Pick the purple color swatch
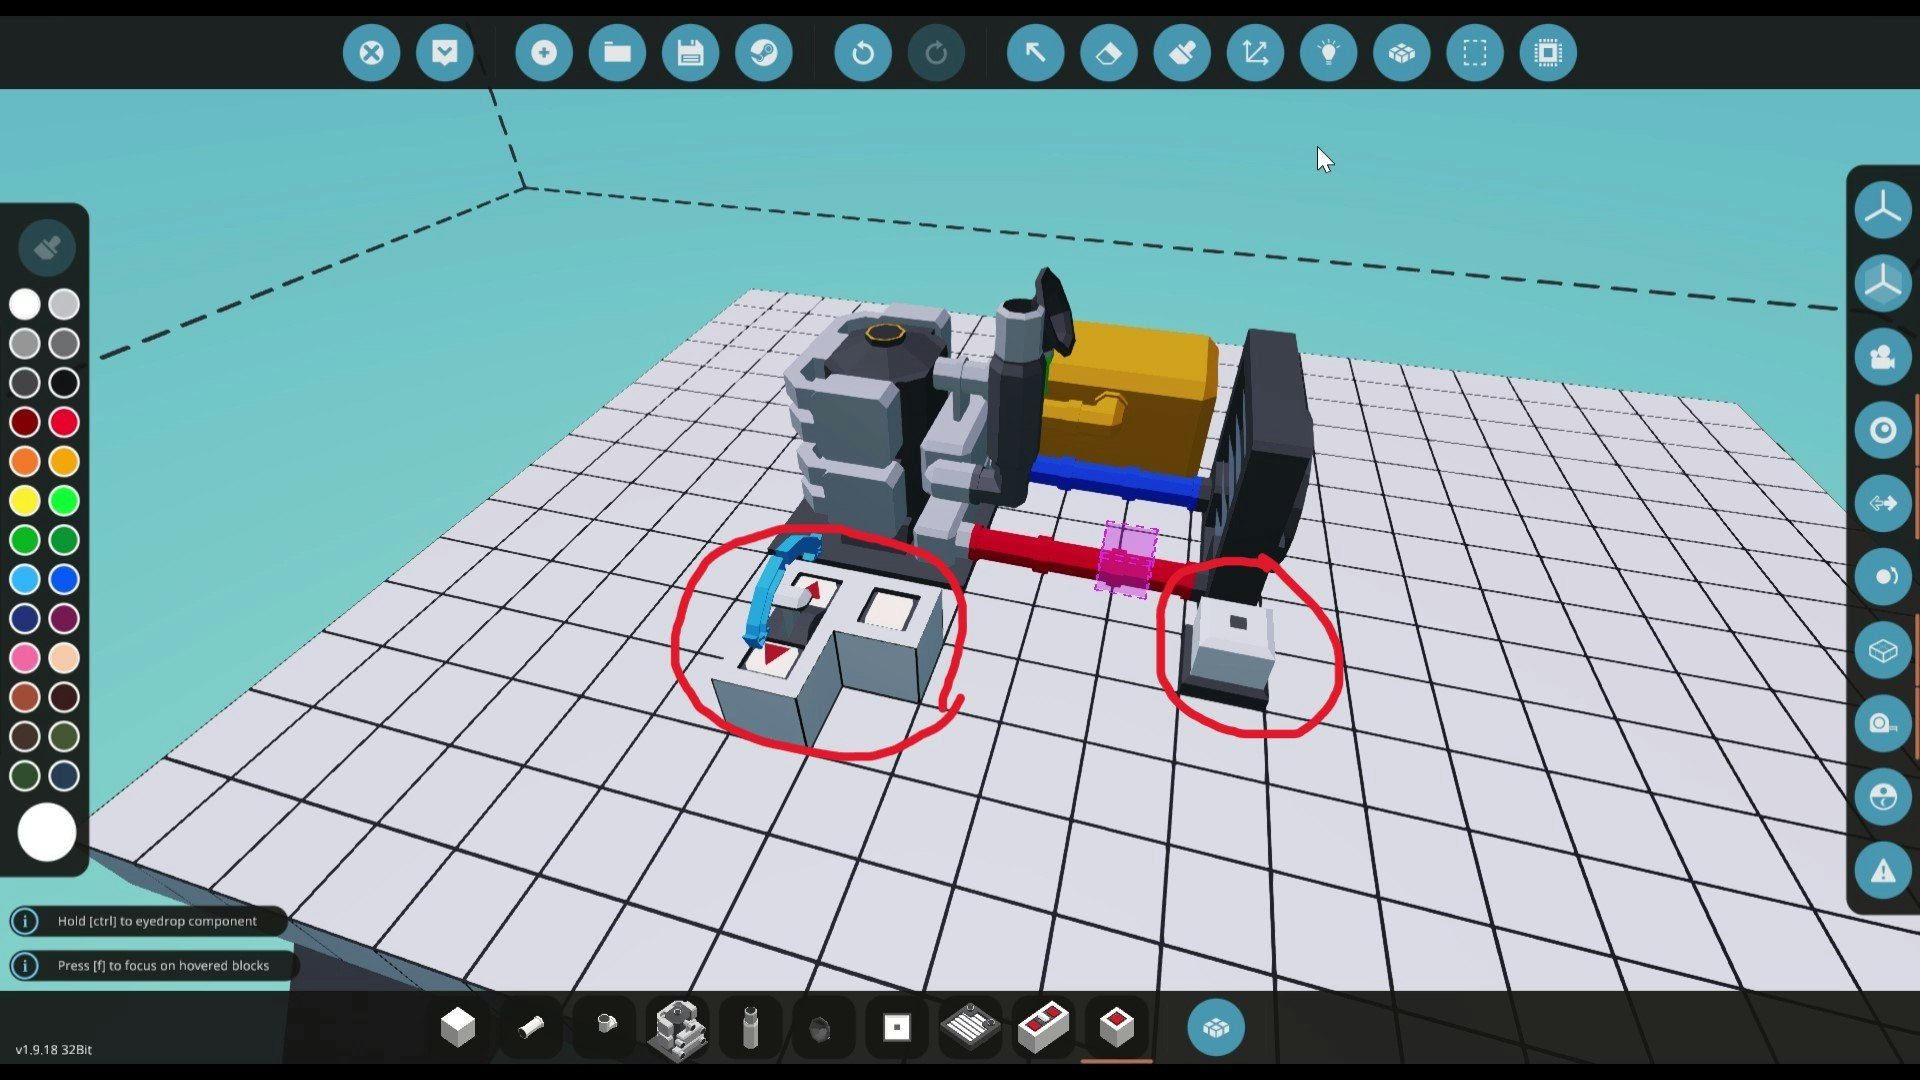The width and height of the screenshot is (1920, 1080). coord(64,619)
